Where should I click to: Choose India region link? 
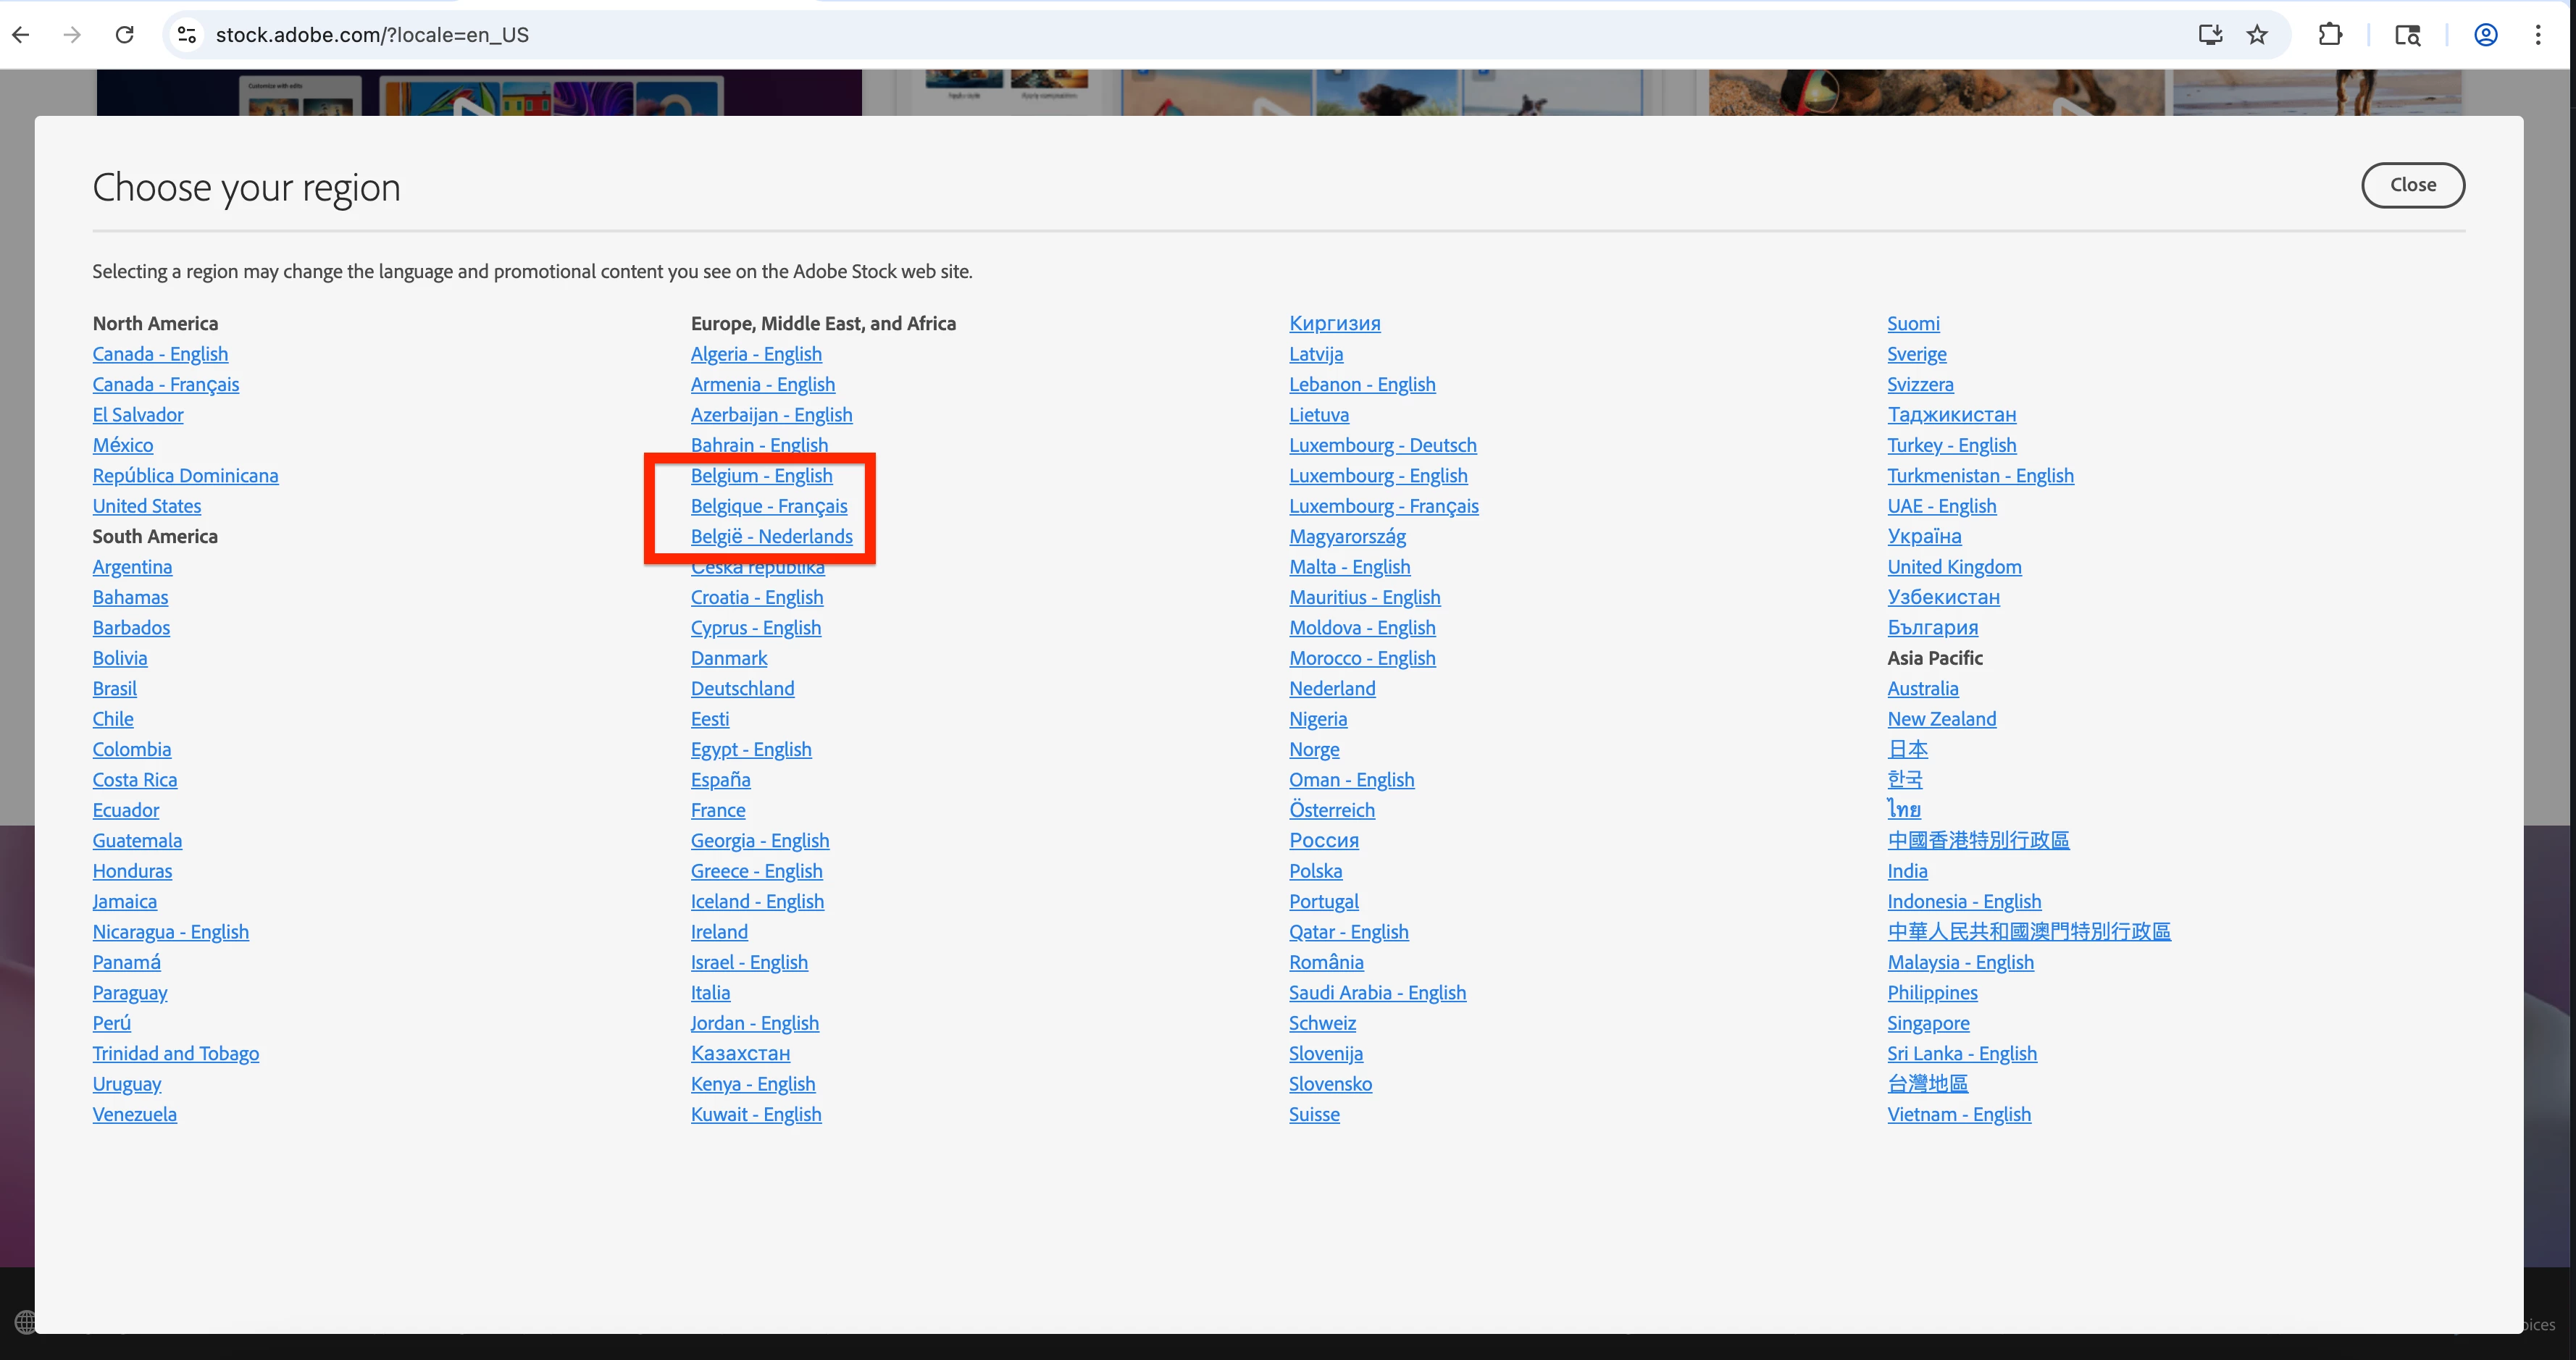[1908, 871]
